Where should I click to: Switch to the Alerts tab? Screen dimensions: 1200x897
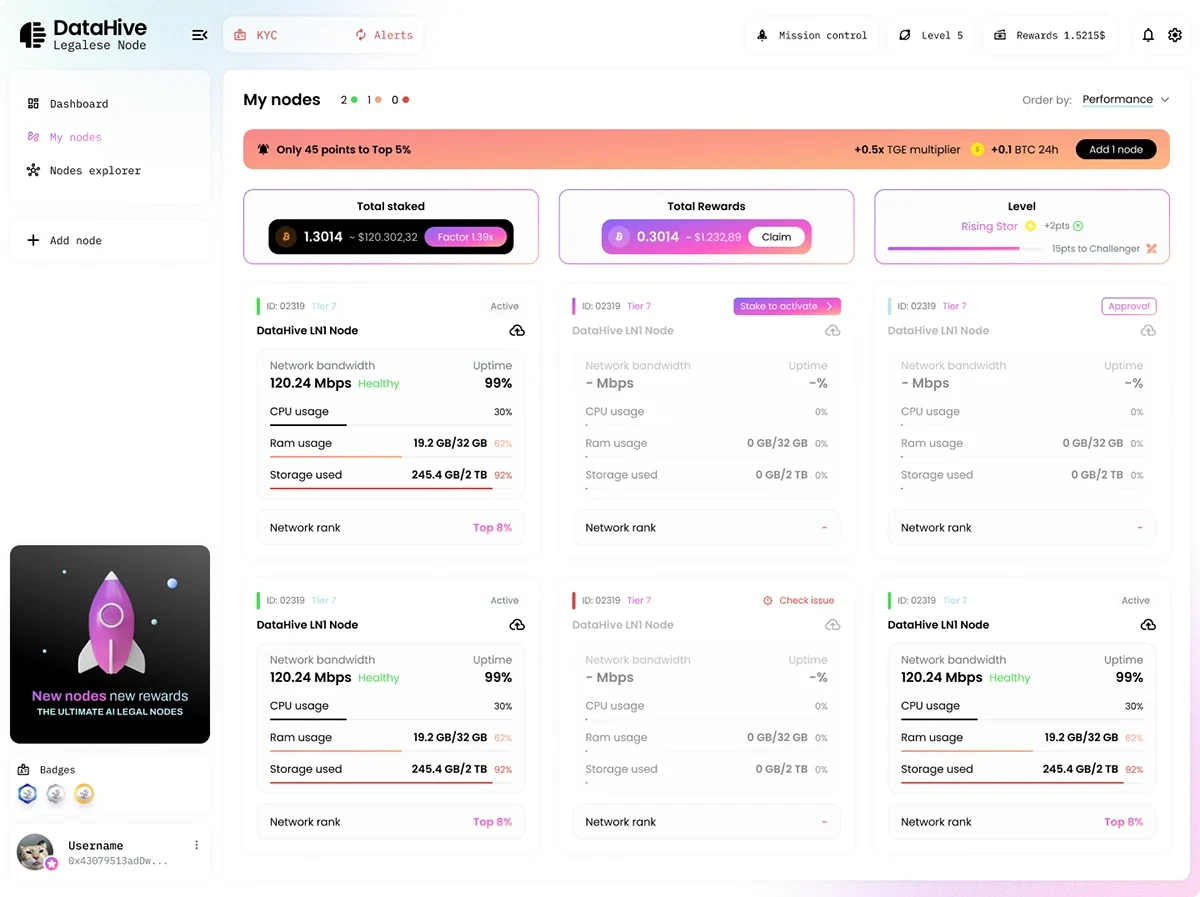[384, 35]
